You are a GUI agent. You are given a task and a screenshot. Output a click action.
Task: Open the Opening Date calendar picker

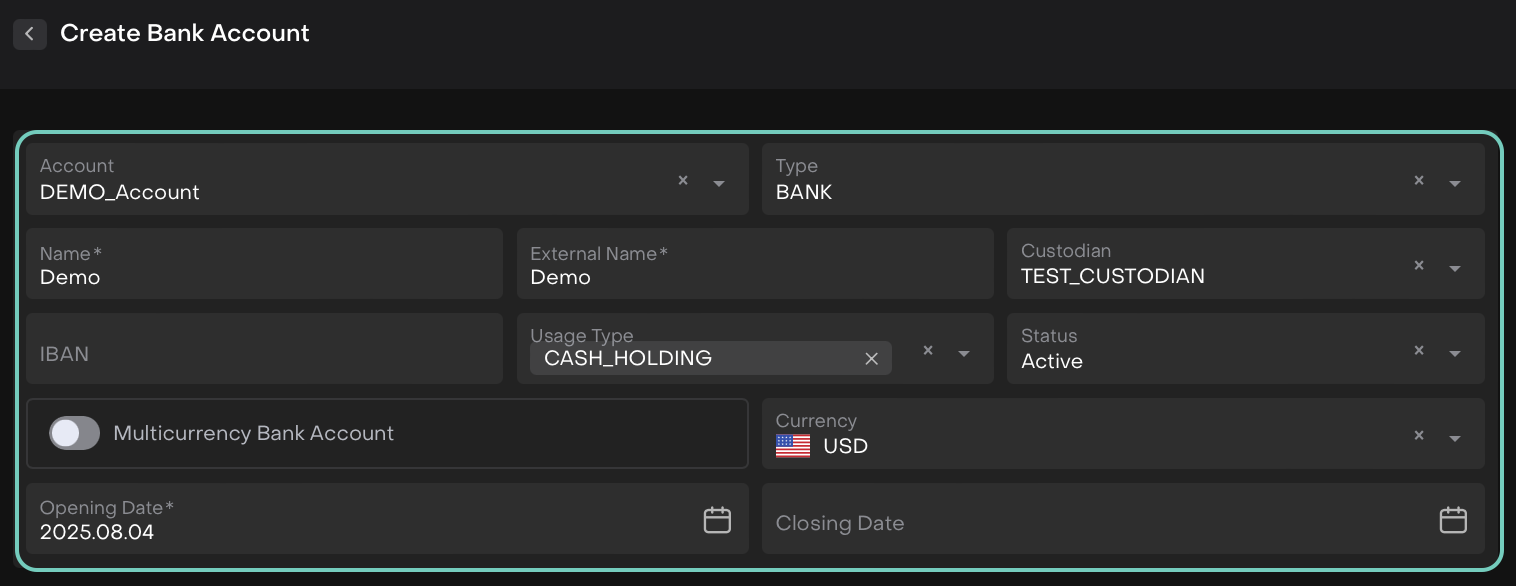tap(717, 520)
